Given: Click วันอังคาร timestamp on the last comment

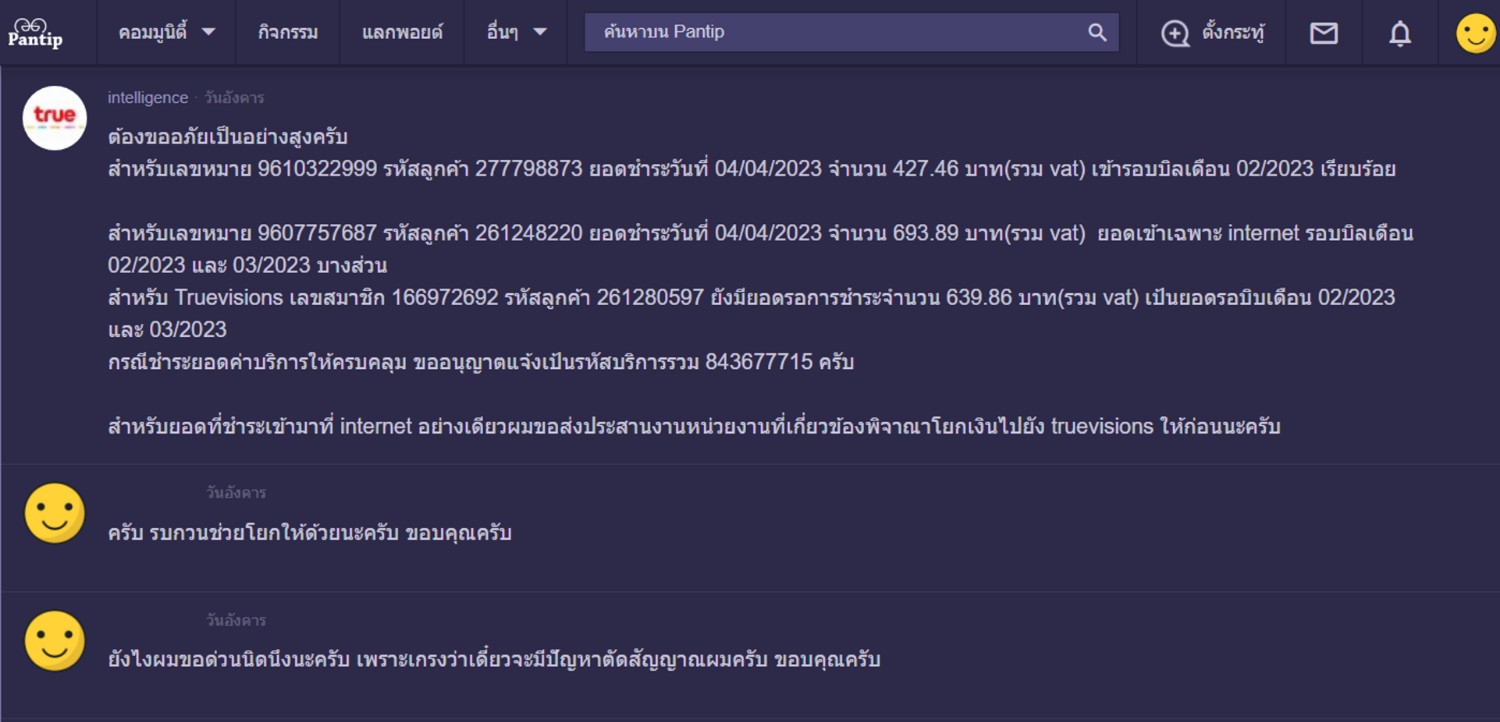Looking at the screenshot, I should coord(236,621).
